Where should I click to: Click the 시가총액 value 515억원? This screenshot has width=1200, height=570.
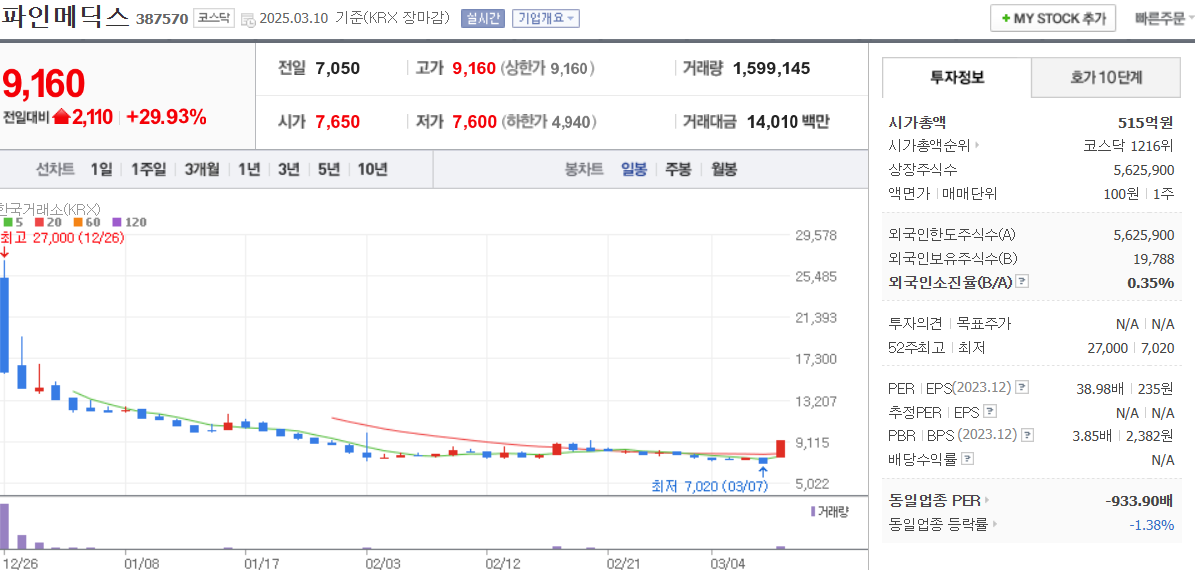tap(1146, 122)
